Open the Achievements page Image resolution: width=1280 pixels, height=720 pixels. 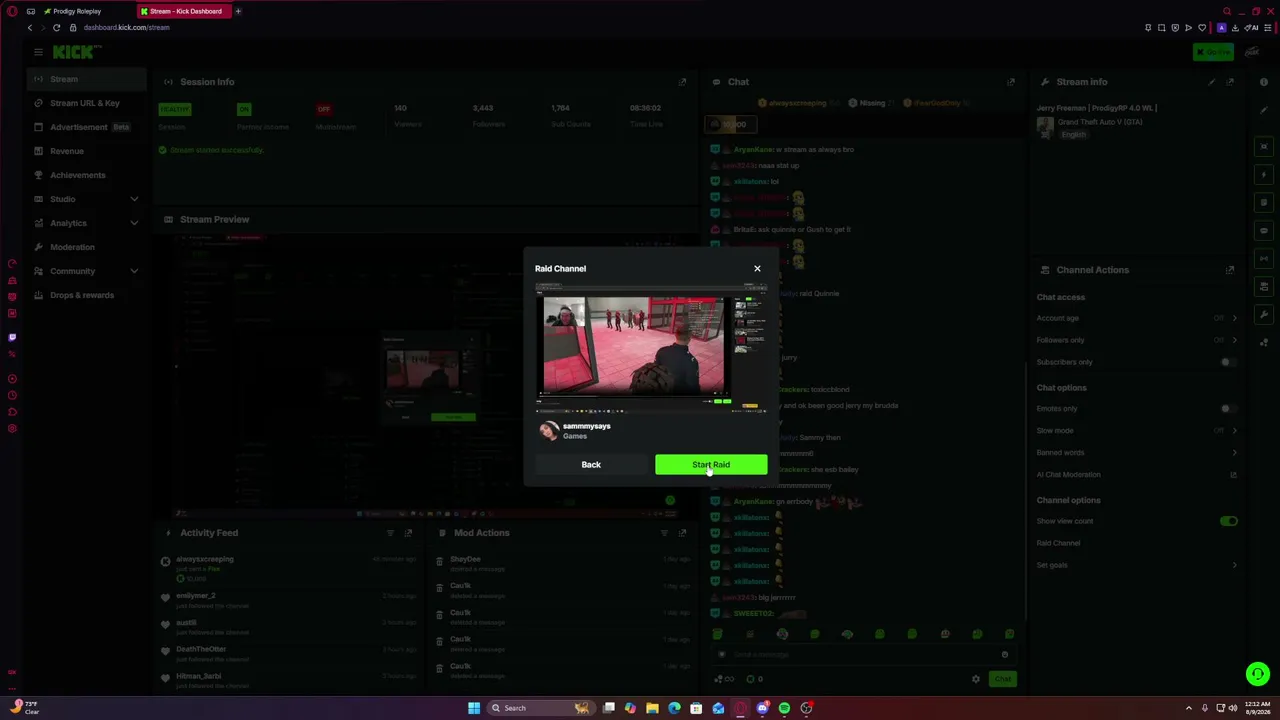pyautogui.click(x=88, y=175)
